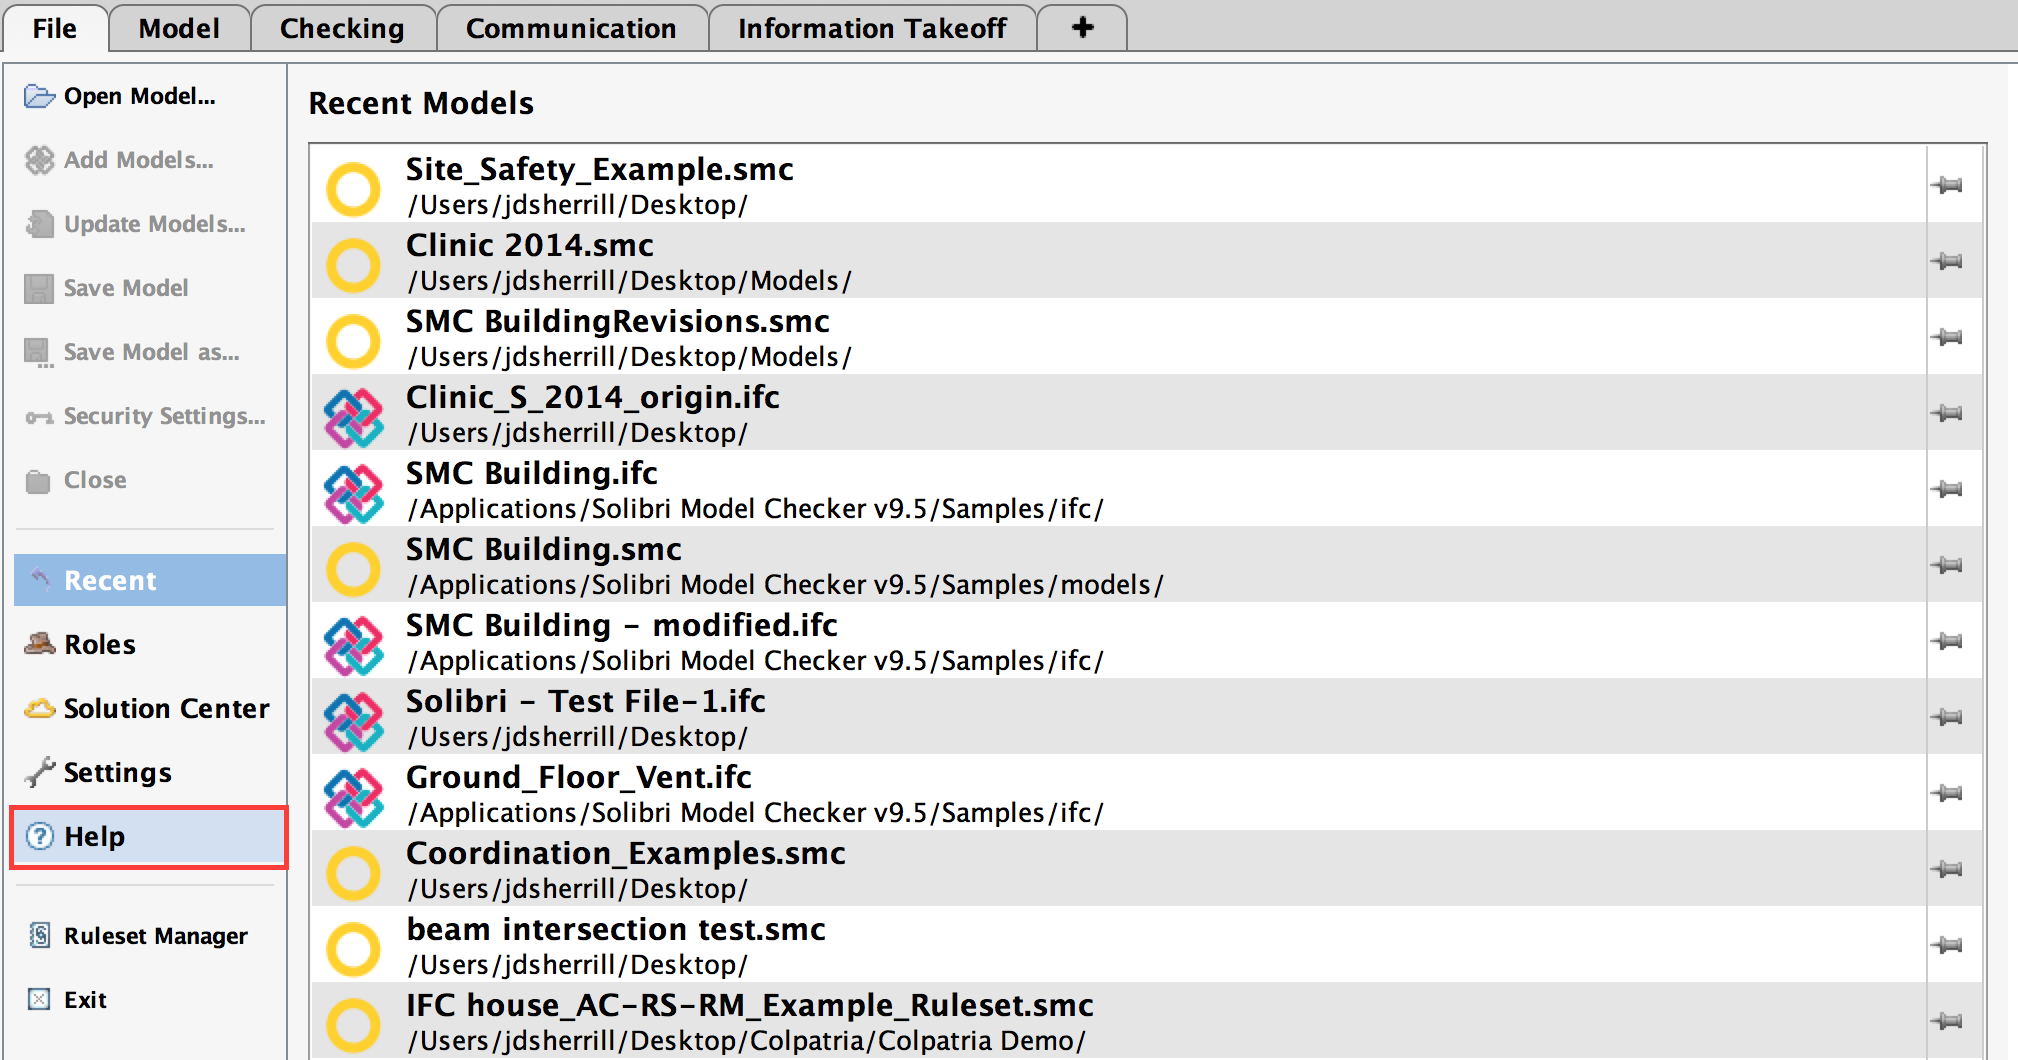
Task: Open IFC house_AC-RS-RM_Example_Ruleset.smc model
Action: [x=1118, y=1021]
